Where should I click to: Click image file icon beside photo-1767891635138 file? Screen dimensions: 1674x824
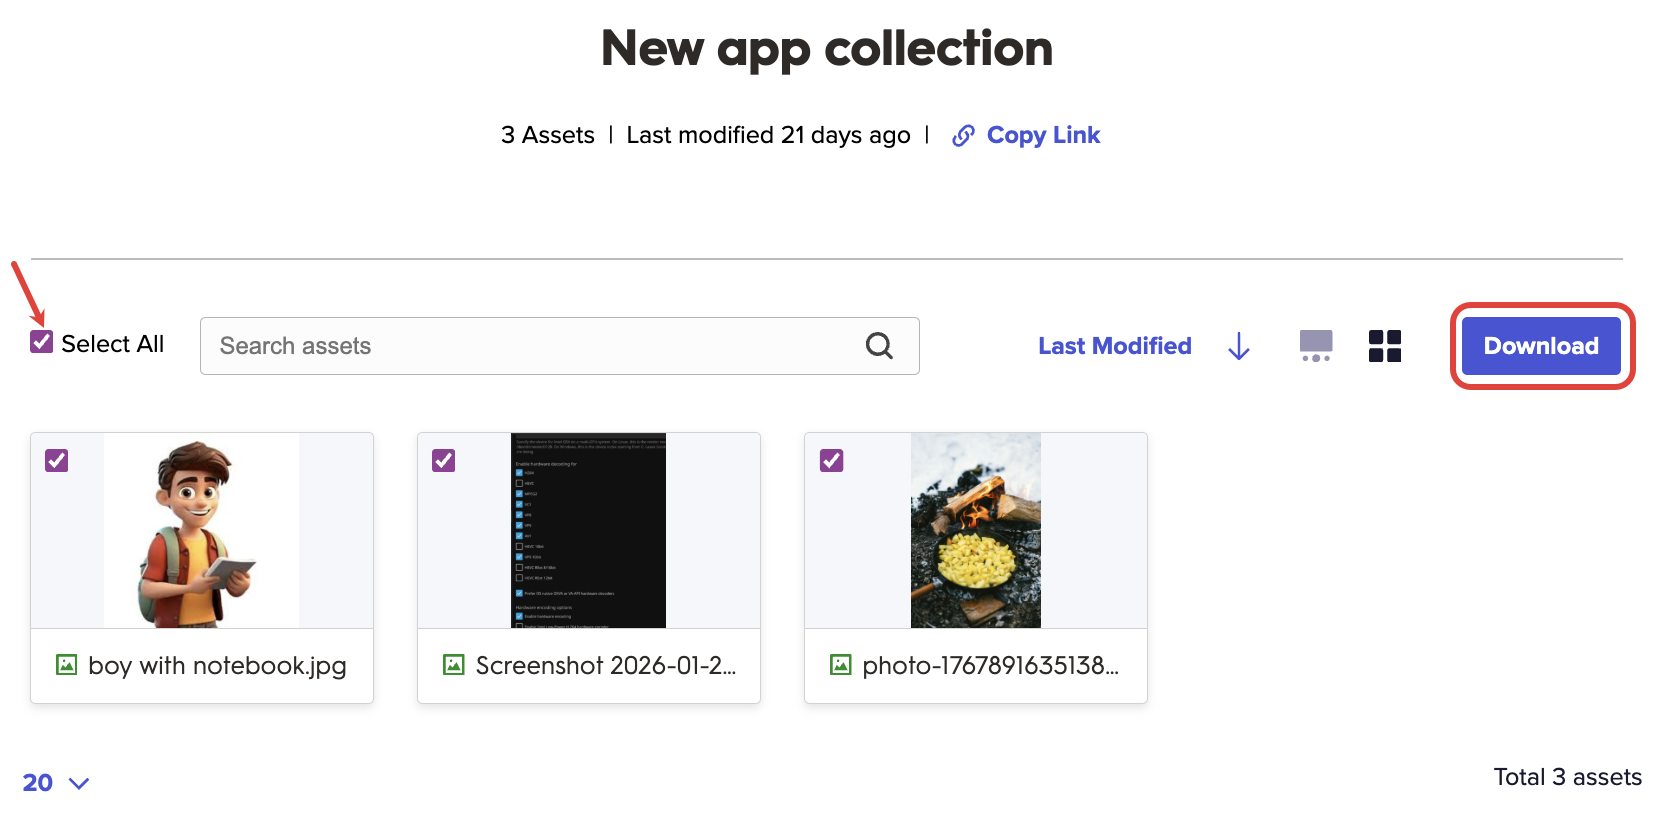[x=841, y=665]
